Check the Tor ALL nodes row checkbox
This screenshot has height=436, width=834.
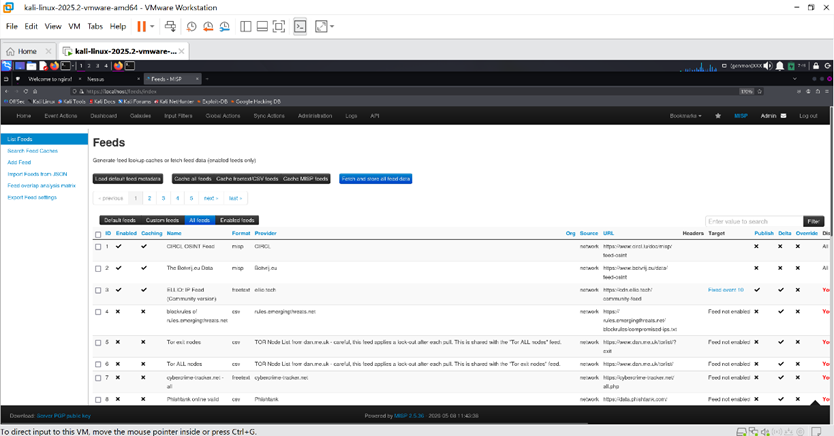pyautogui.click(x=98, y=364)
